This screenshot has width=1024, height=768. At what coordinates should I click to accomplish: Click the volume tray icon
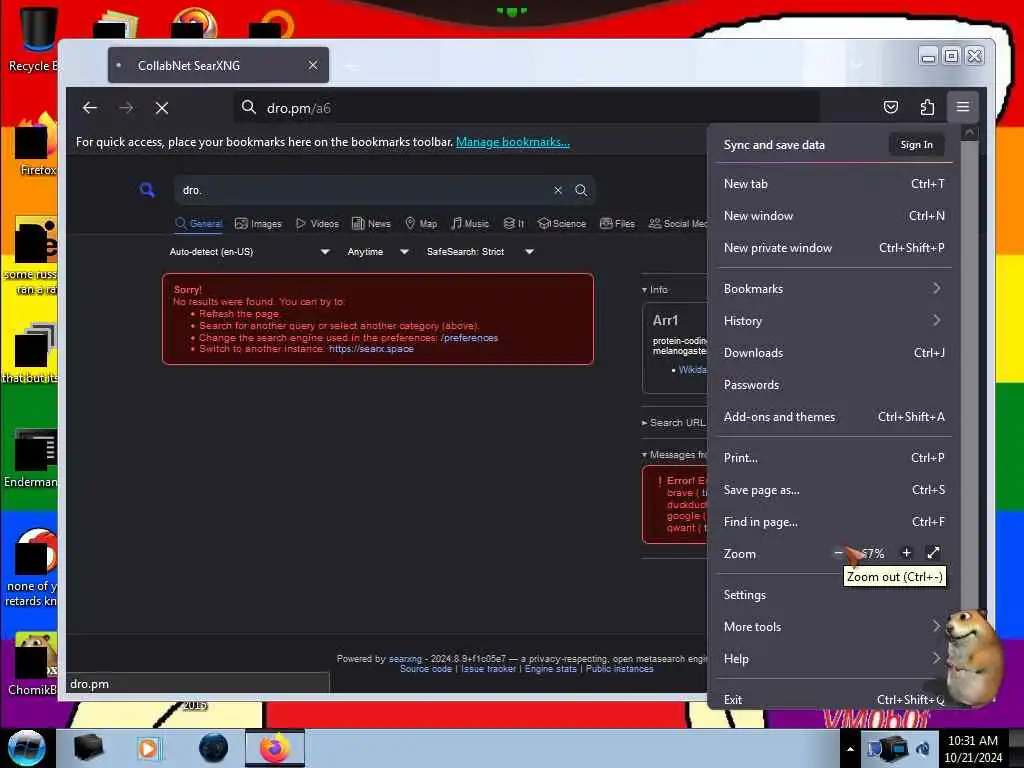click(x=922, y=748)
